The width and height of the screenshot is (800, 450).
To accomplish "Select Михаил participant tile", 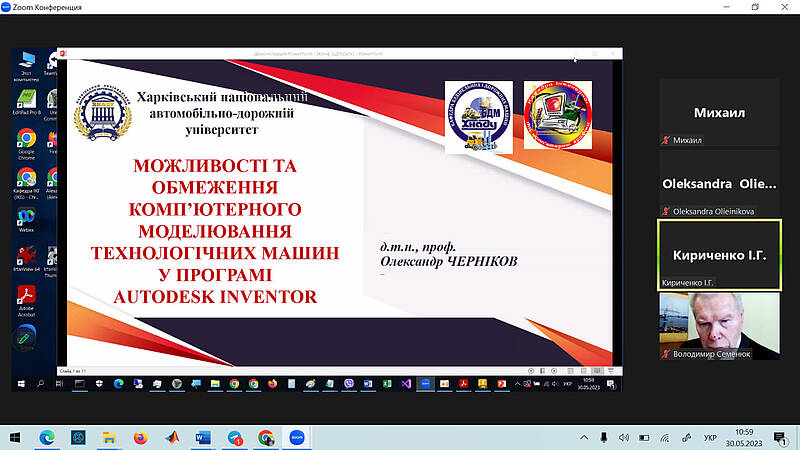I will tap(719, 112).
